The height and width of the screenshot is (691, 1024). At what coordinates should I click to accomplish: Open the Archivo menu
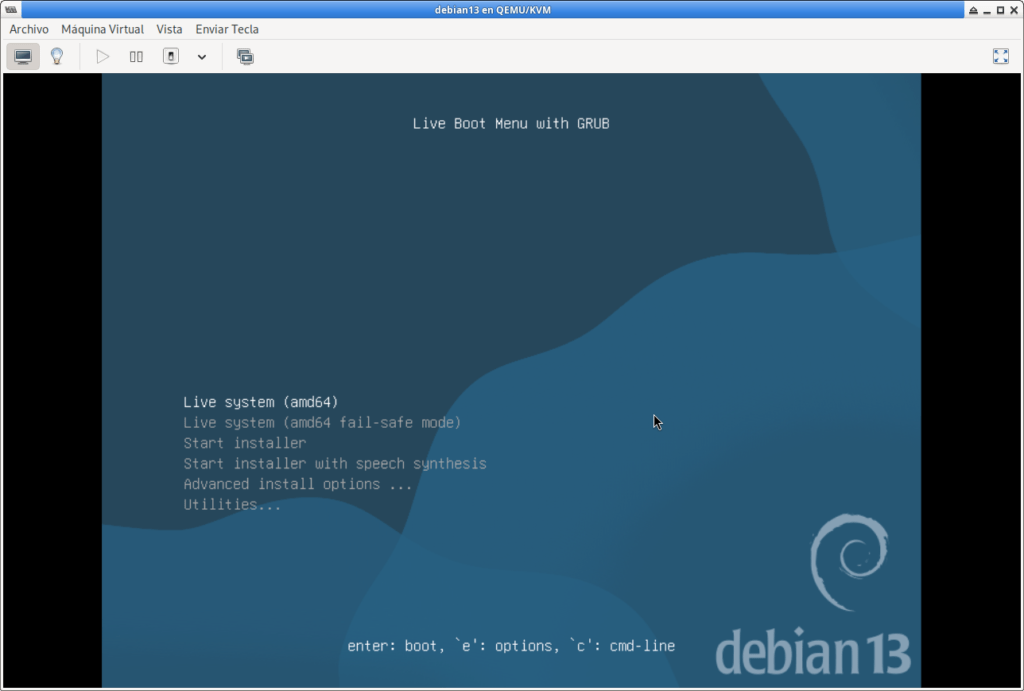[x=29, y=29]
